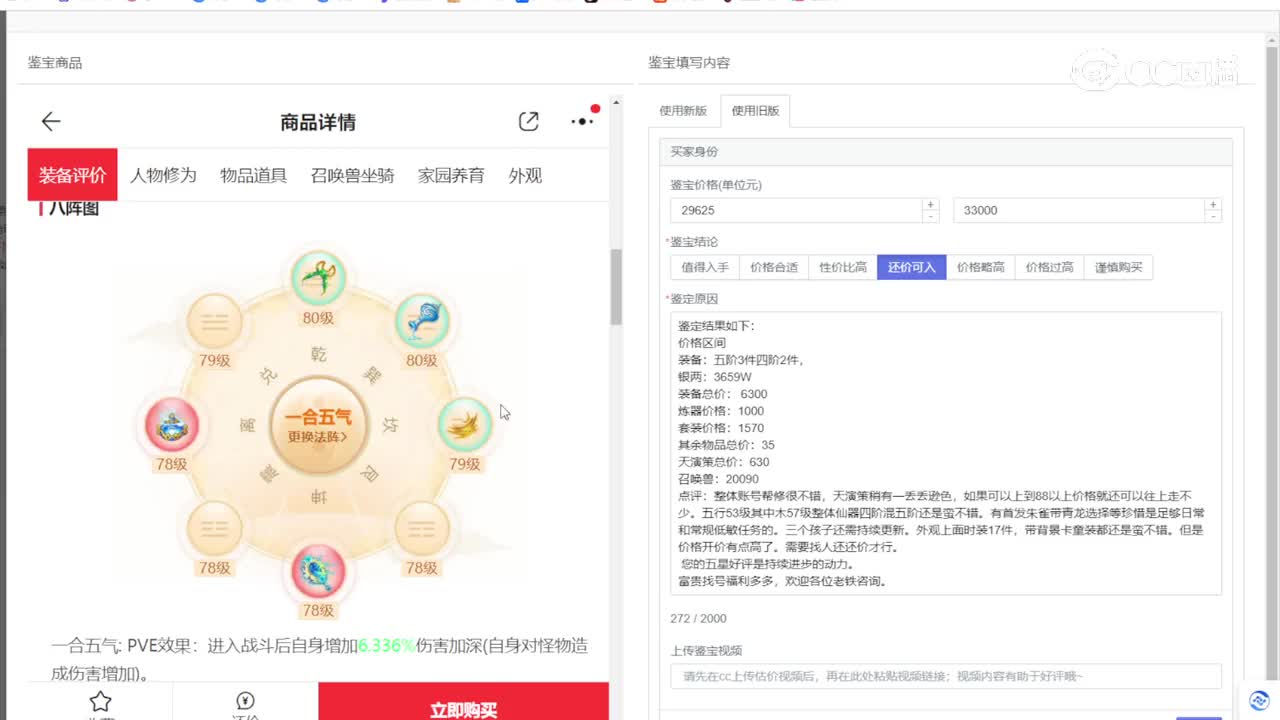Choose 价格过高 conclusion
The image size is (1280, 720).
click(1049, 267)
